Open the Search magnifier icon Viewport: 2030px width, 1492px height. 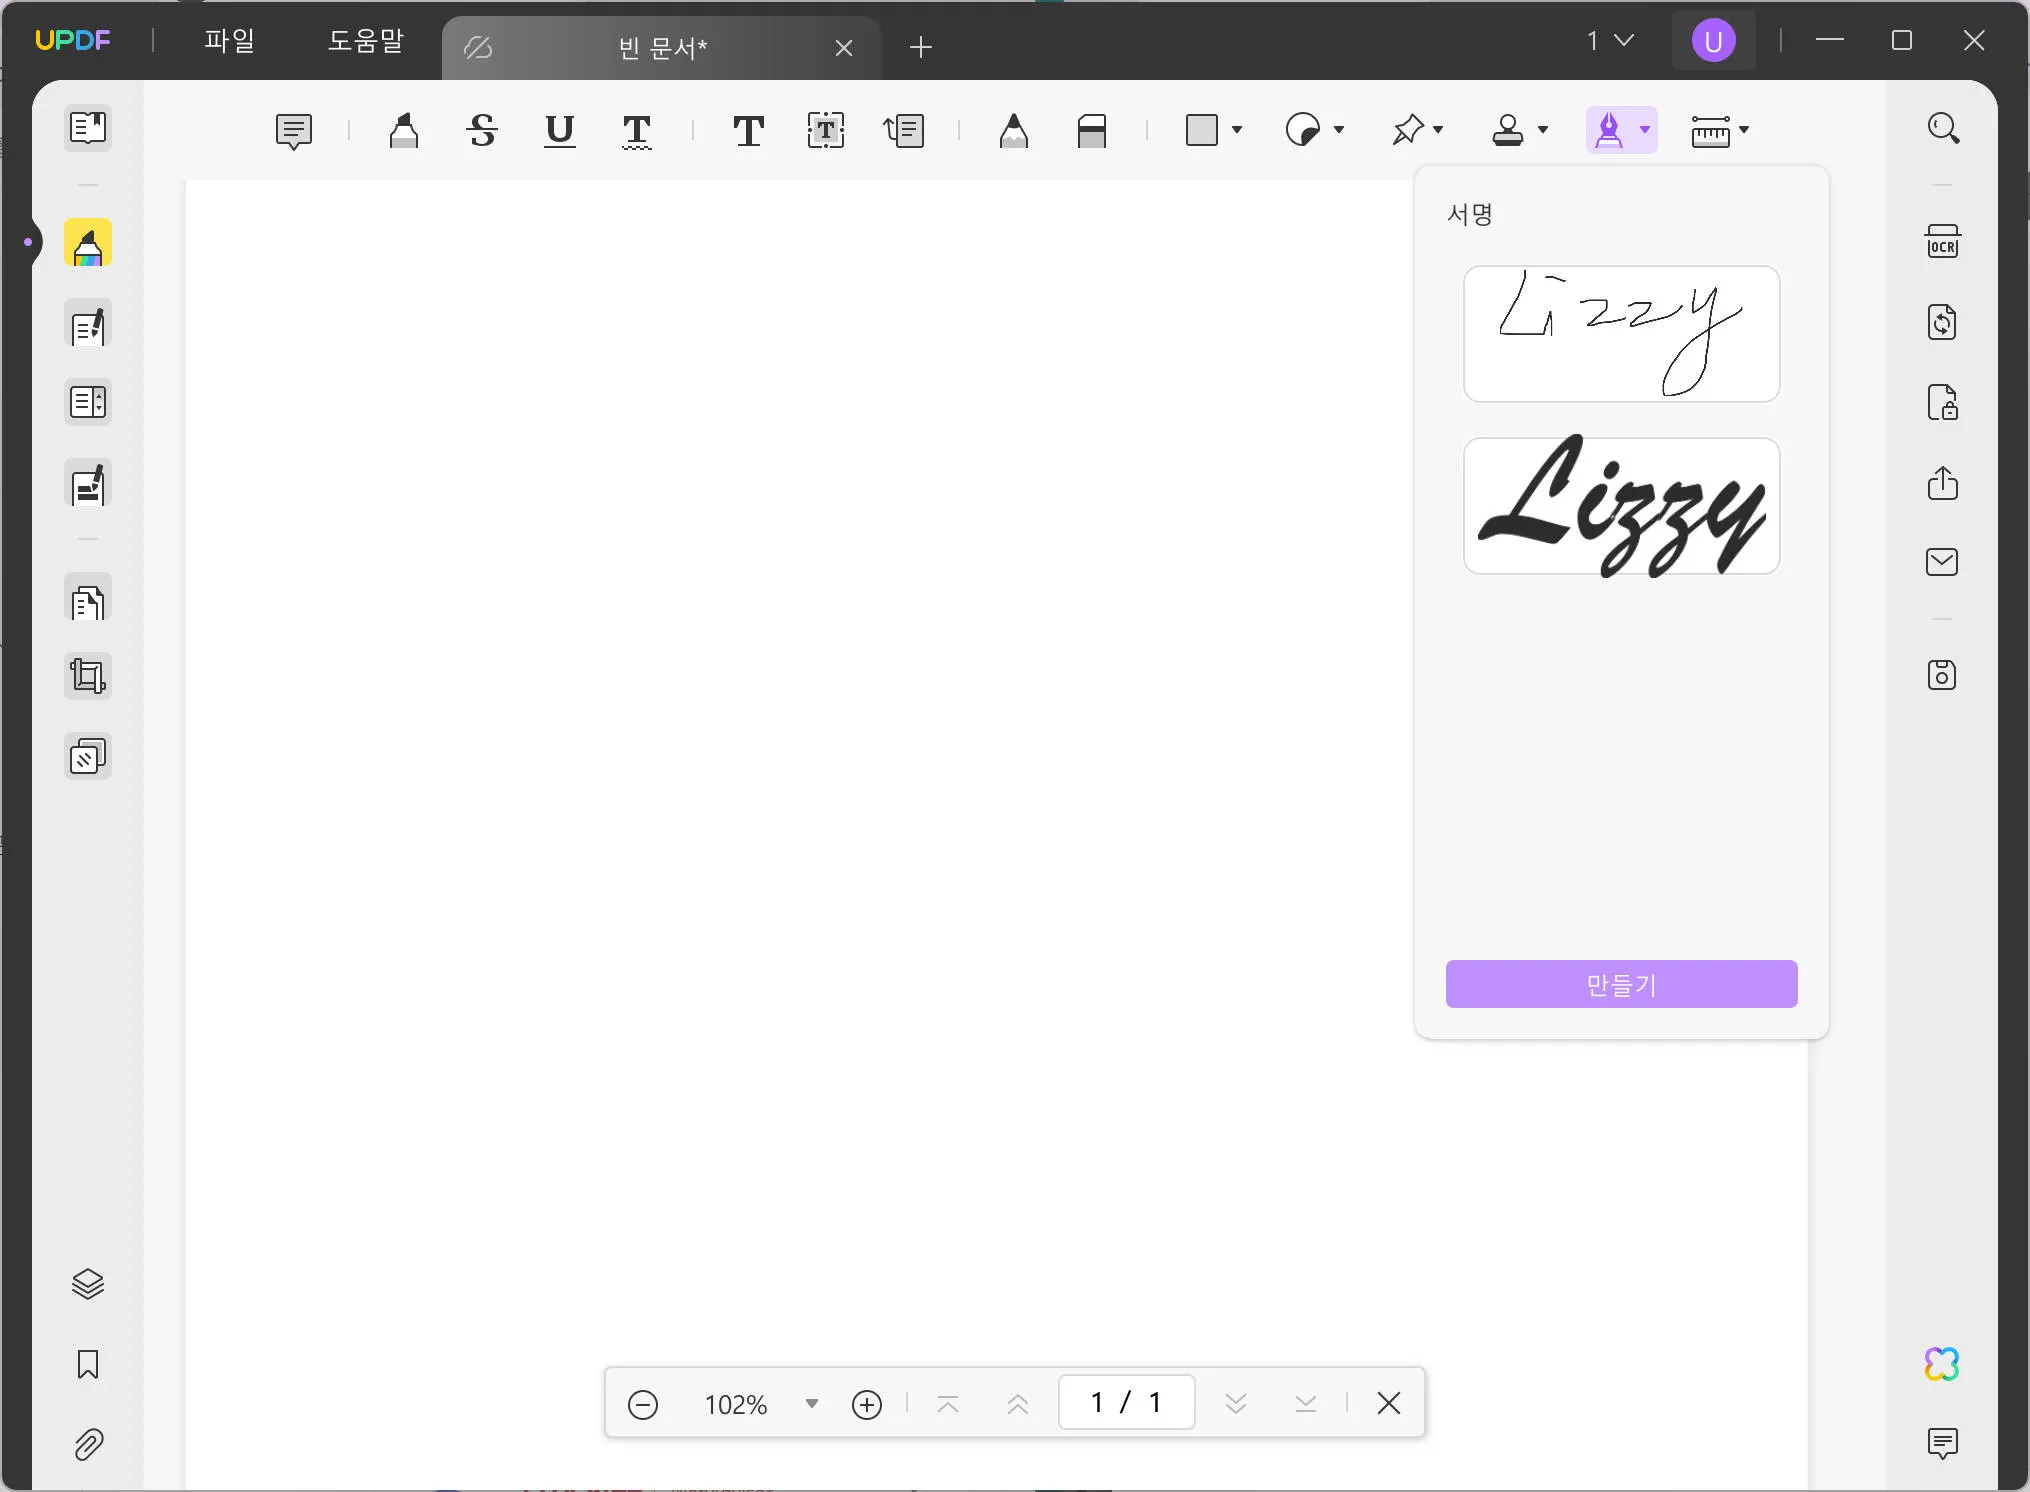(x=1943, y=128)
